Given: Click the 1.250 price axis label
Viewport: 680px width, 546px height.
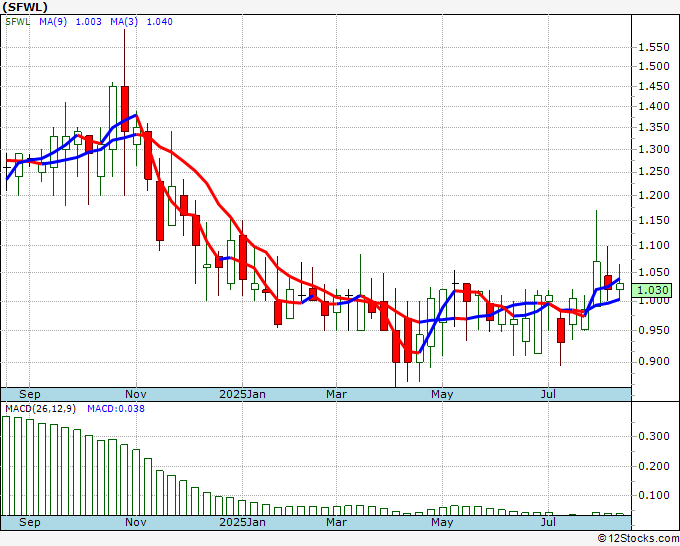Looking at the screenshot, I should [654, 172].
